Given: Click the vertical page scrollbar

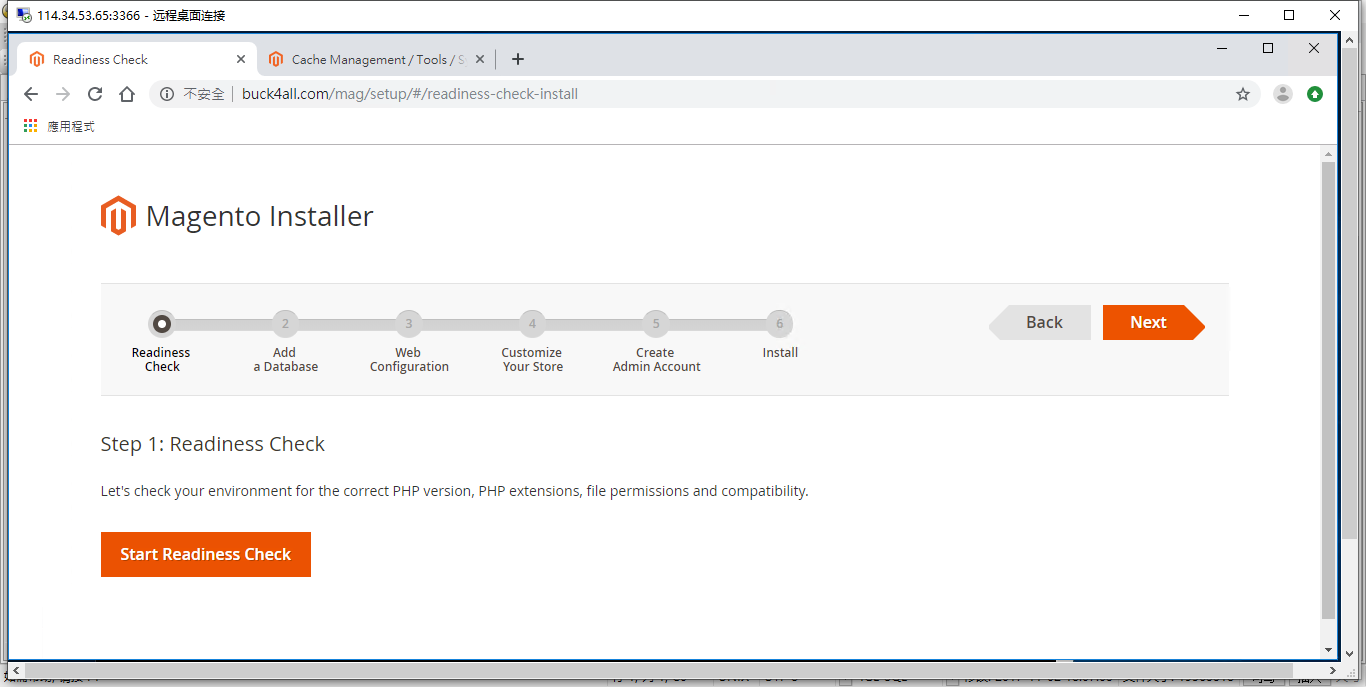Looking at the screenshot, I should pos(1328,390).
